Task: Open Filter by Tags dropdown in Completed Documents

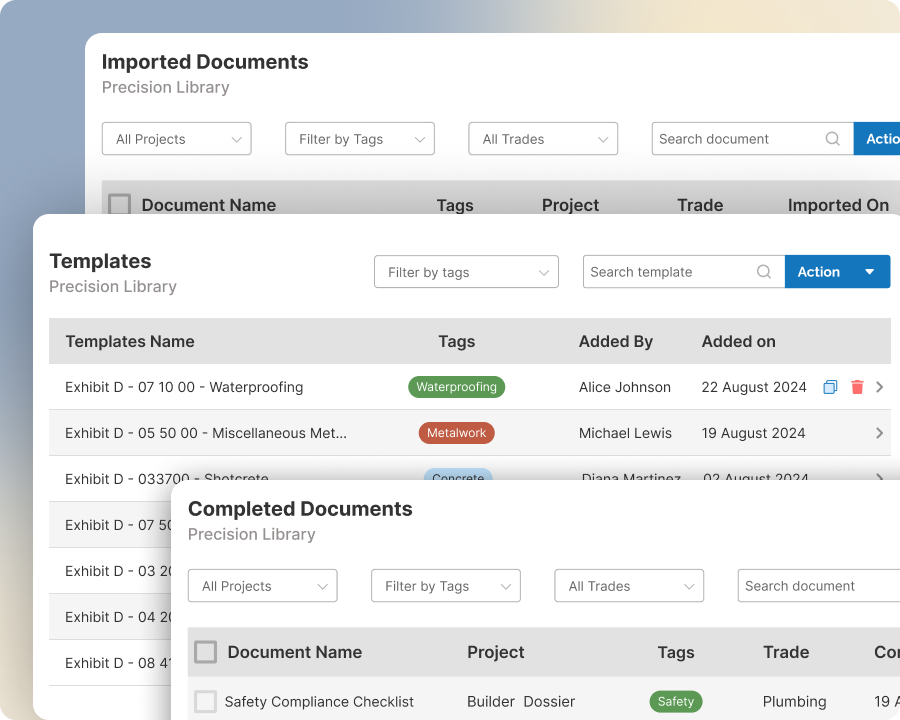Action: pyautogui.click(x=446, y=586)
